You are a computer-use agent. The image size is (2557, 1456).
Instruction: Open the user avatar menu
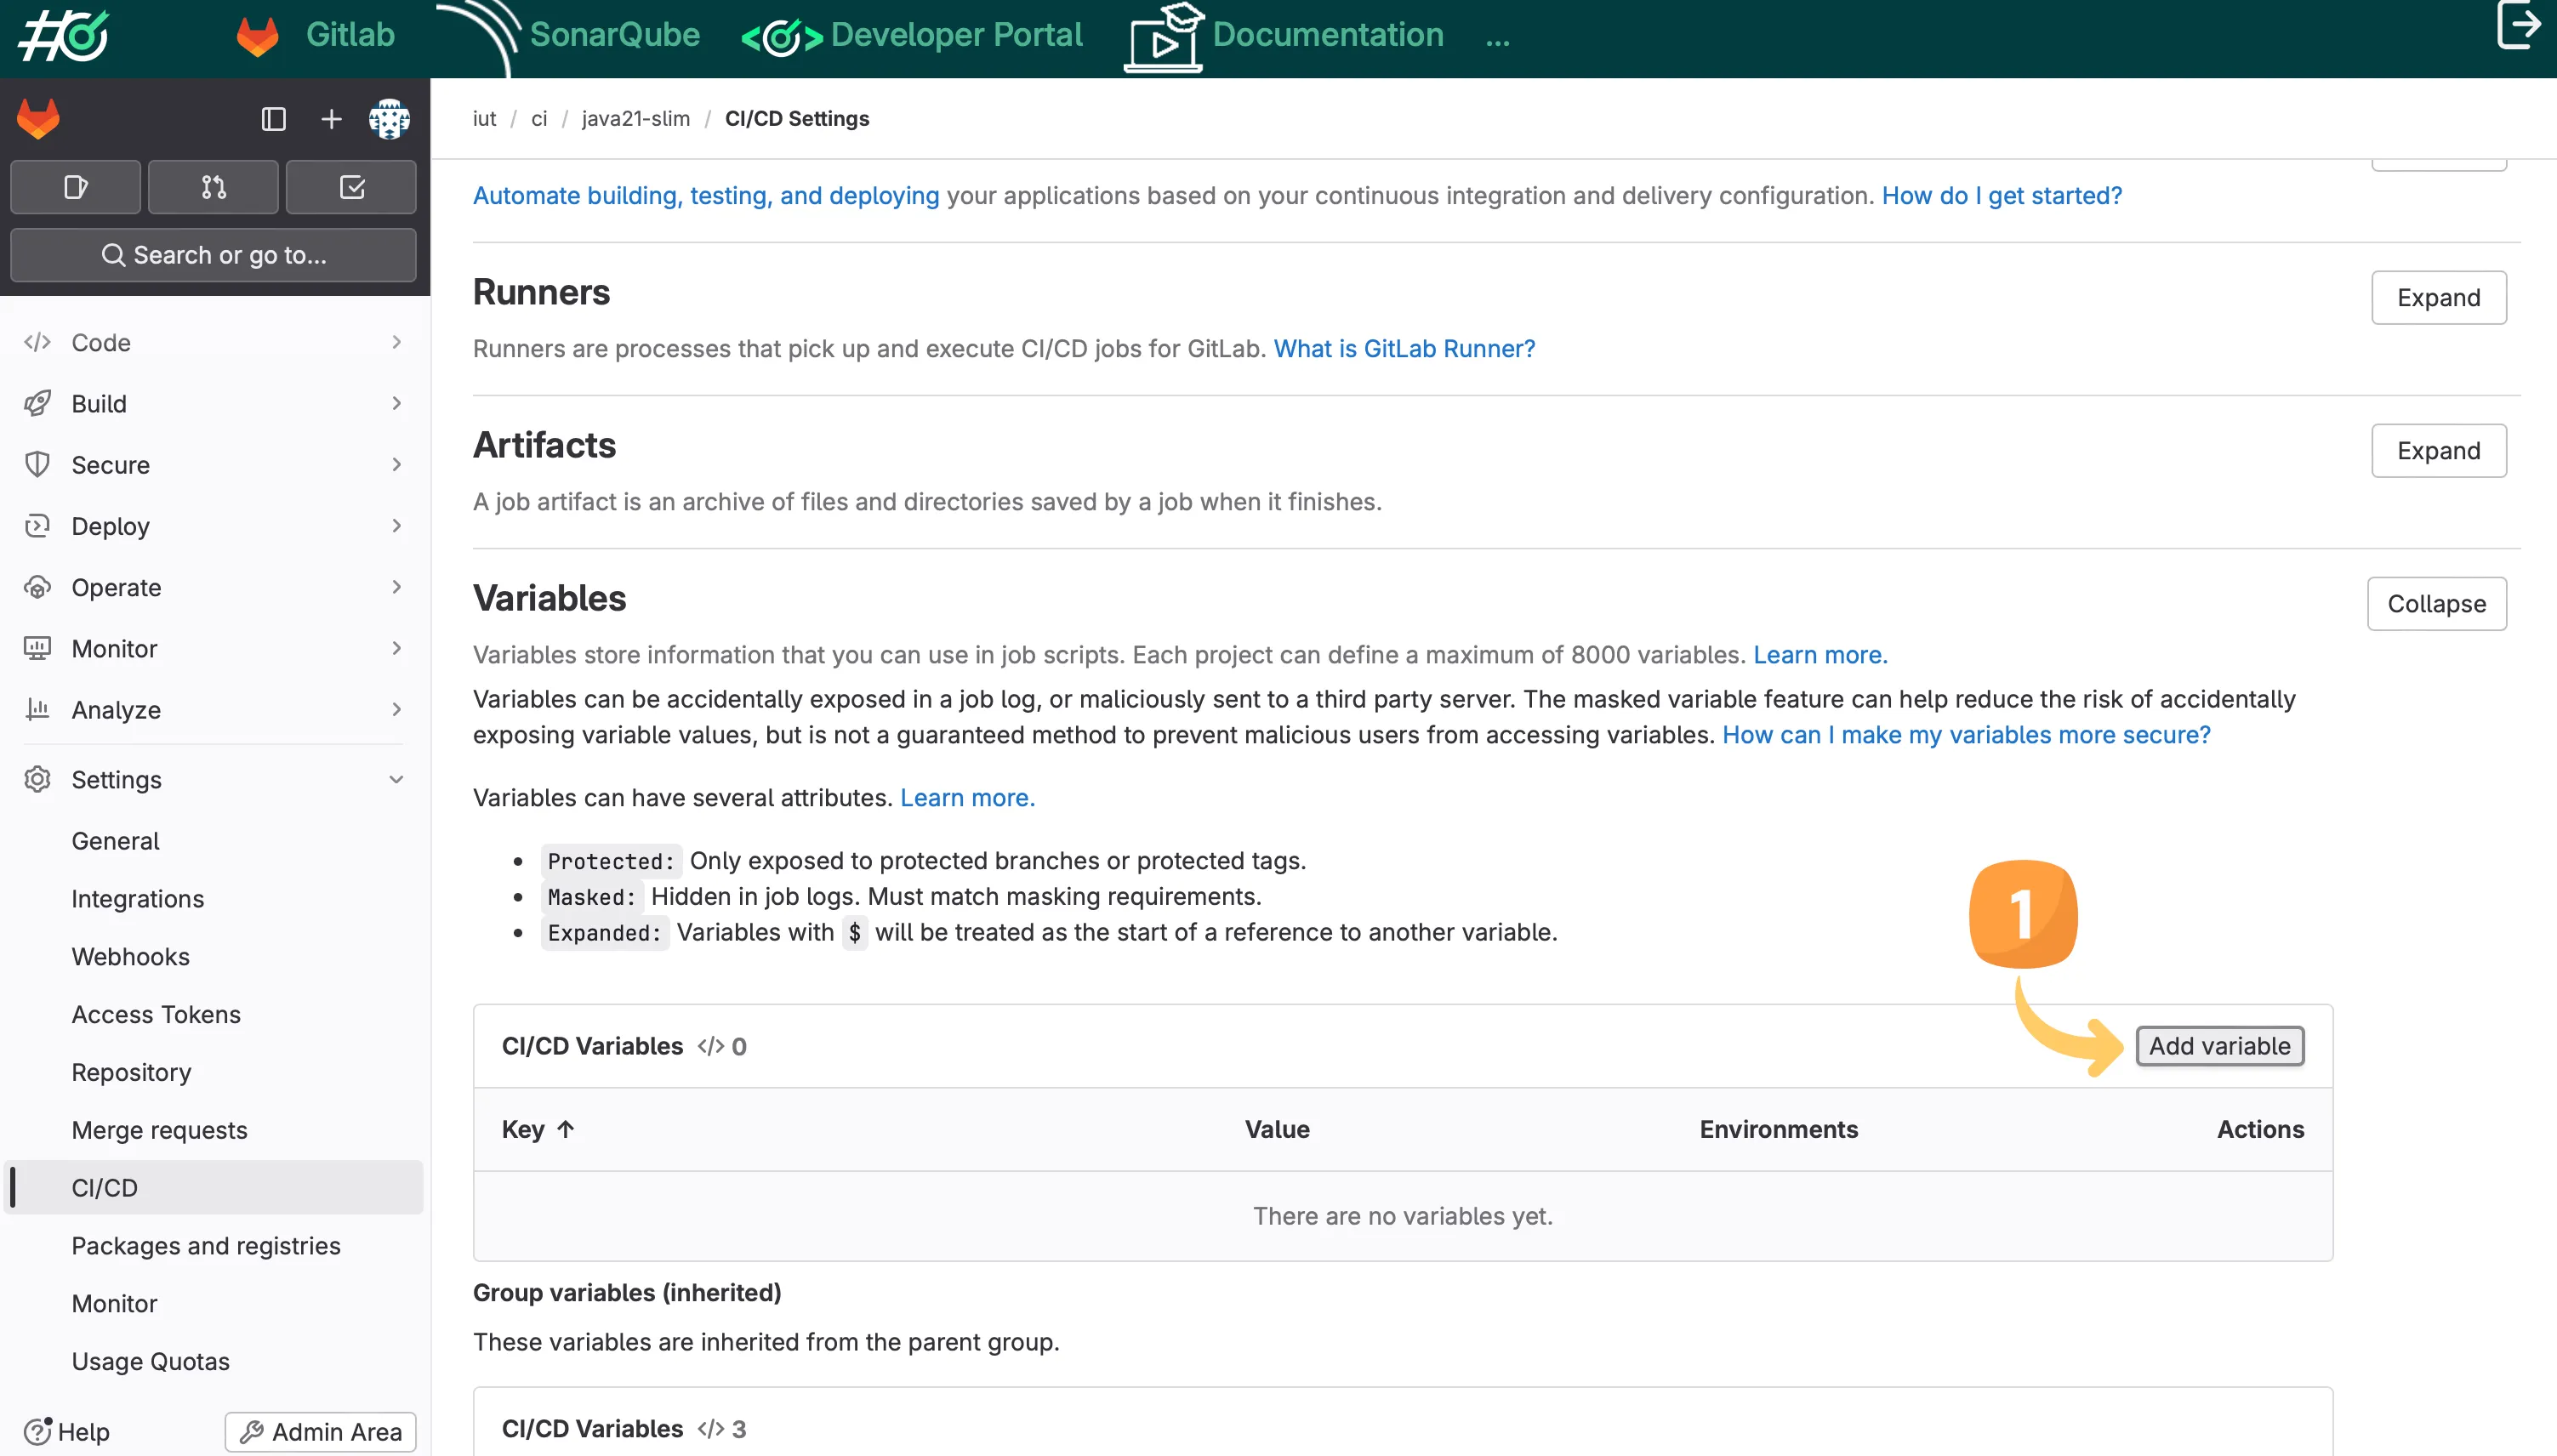(x=389, y=119)
